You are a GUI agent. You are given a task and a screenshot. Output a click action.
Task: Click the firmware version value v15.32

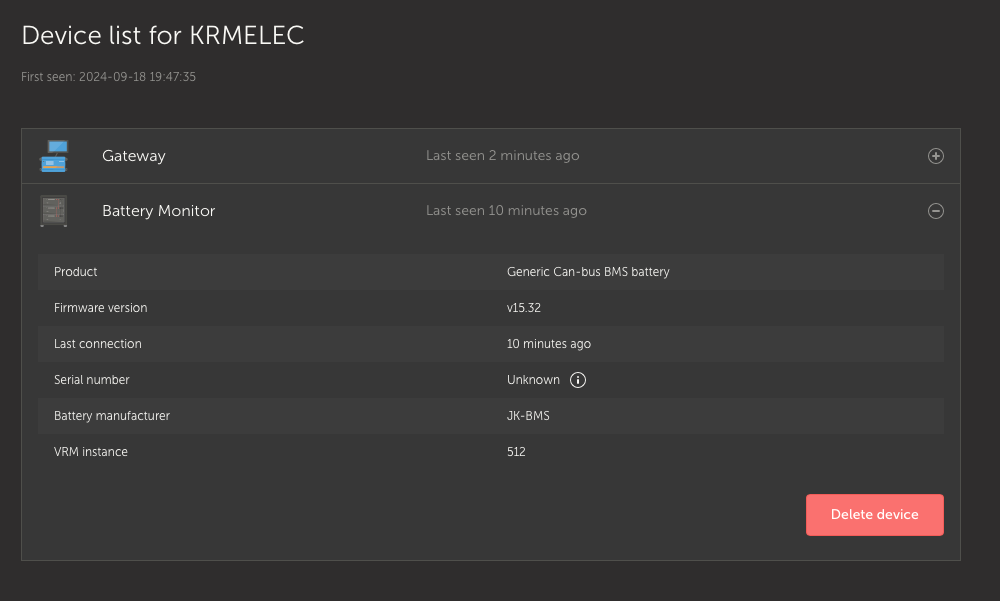[524, 308]
